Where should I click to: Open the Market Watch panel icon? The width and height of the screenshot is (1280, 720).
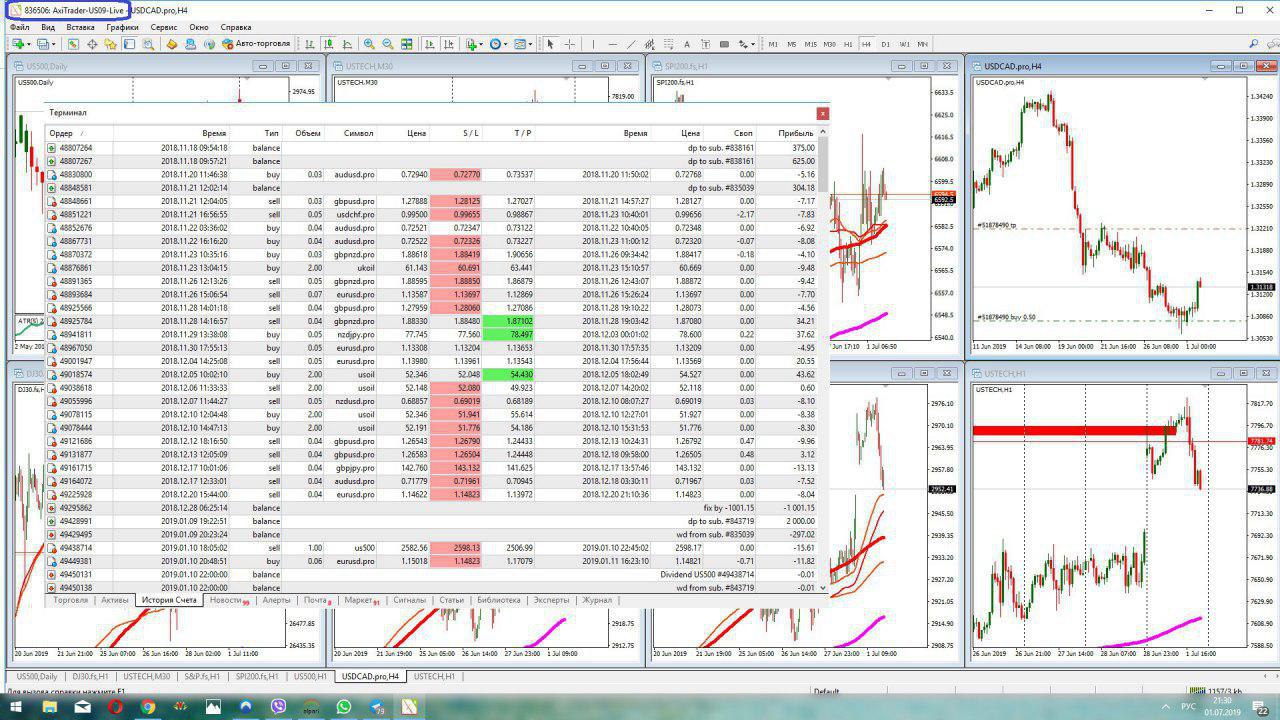pos(73,44)
